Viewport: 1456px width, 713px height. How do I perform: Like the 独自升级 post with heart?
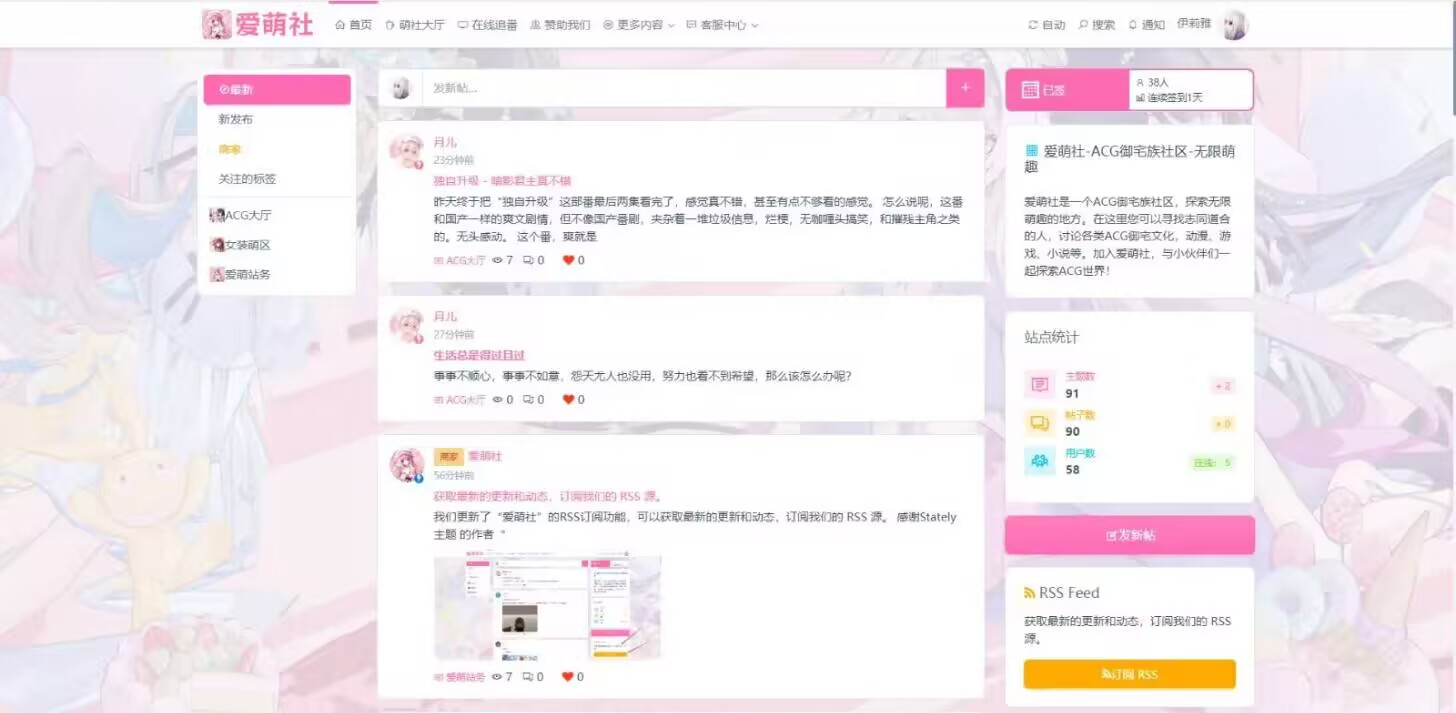(568, 260)
